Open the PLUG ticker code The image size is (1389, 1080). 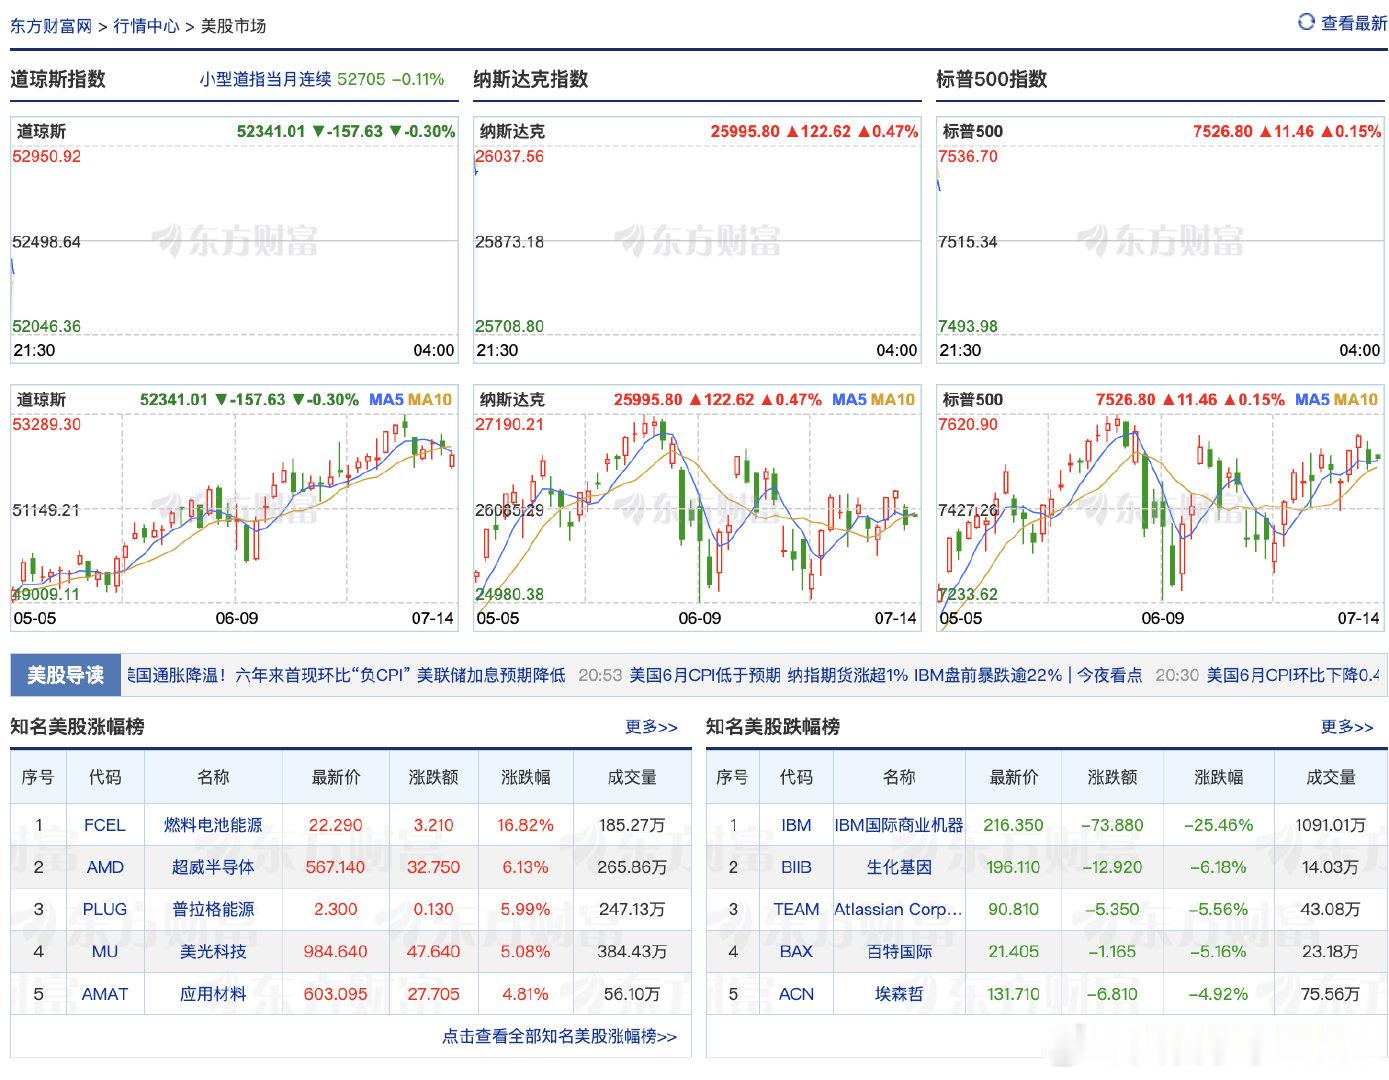click(105, 909)
